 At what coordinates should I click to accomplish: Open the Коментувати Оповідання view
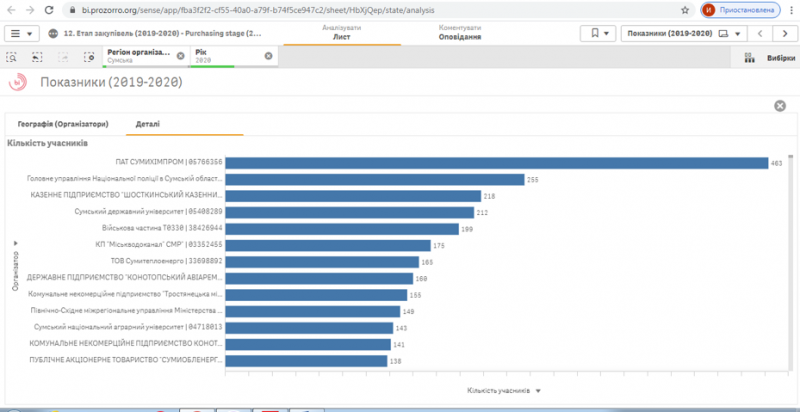[459, 33]
